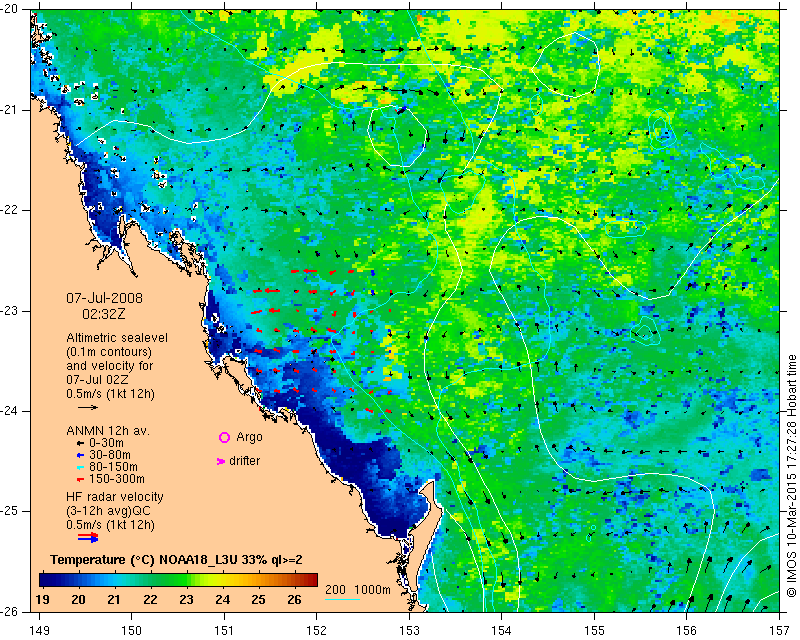Click the 153 longitude axis label
Screen dimensions: 800x640
[409, 631]
